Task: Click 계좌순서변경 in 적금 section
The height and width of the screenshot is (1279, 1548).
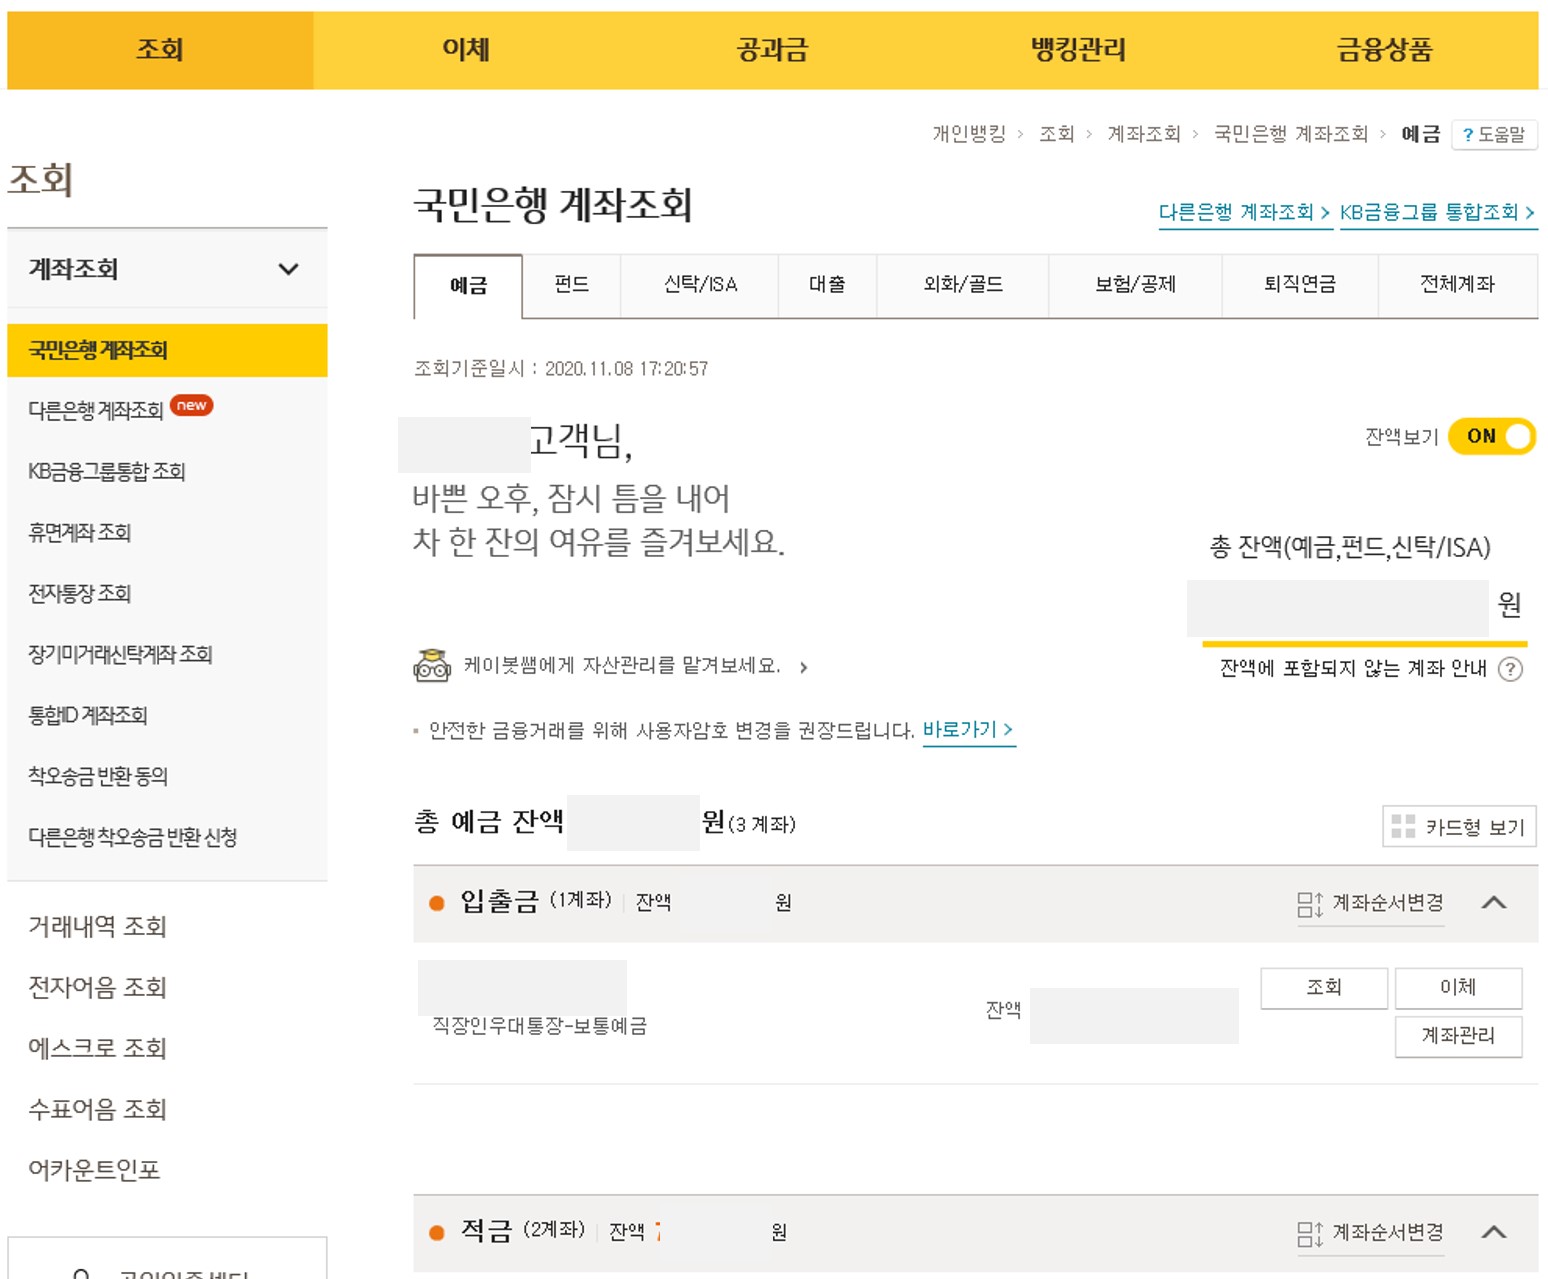Action: tap(1371, 1233)
